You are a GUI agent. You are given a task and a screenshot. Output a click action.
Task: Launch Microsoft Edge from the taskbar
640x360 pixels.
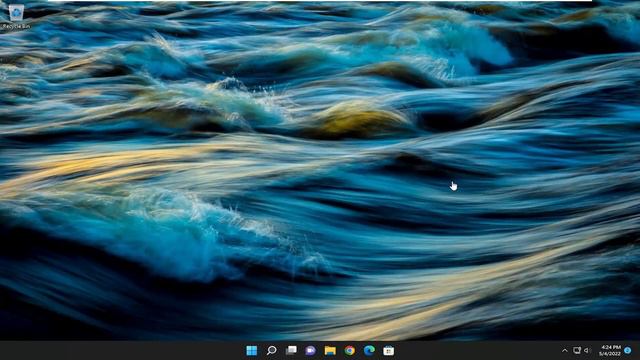pos(369,350)
